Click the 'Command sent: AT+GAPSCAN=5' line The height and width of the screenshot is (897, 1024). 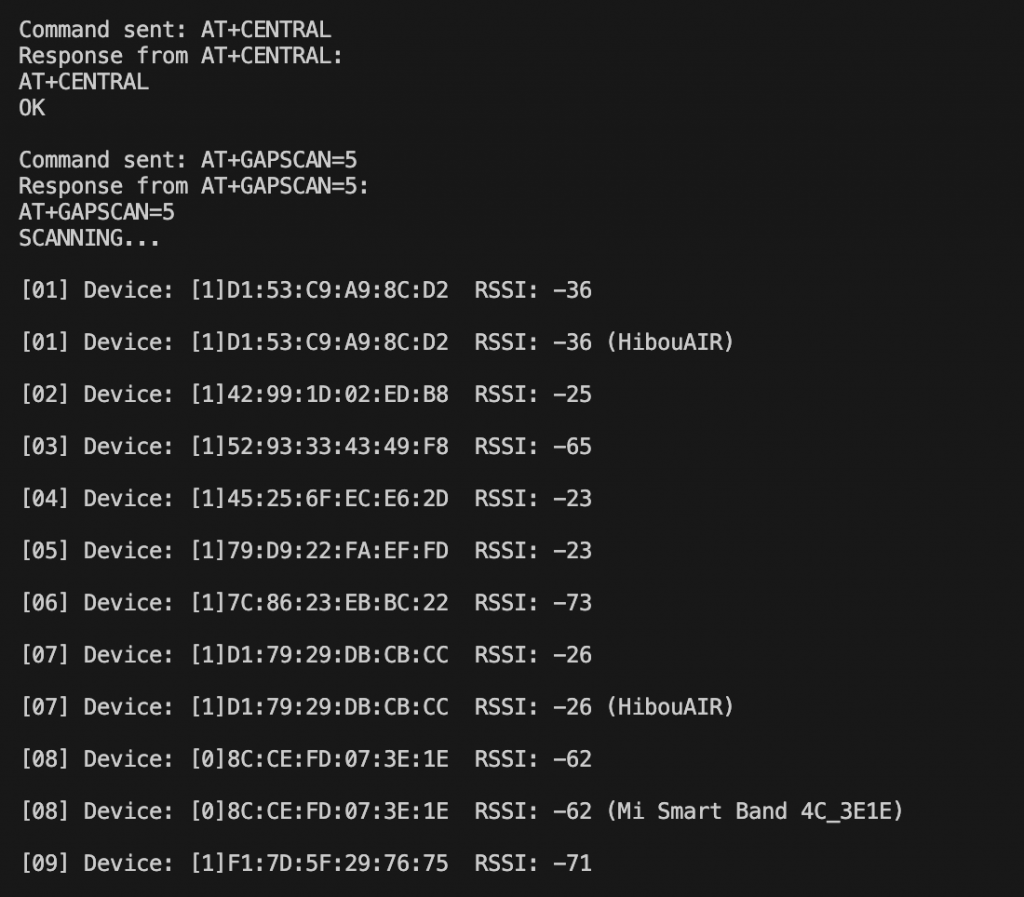188,160
